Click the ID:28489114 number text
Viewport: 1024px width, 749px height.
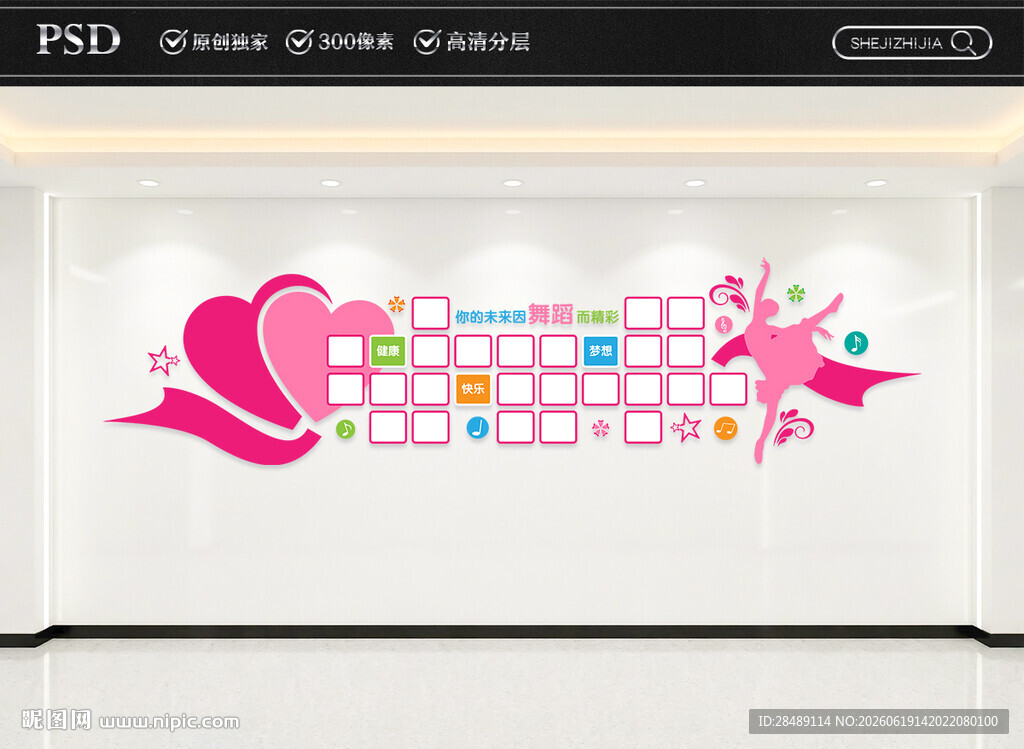point(794,722)
